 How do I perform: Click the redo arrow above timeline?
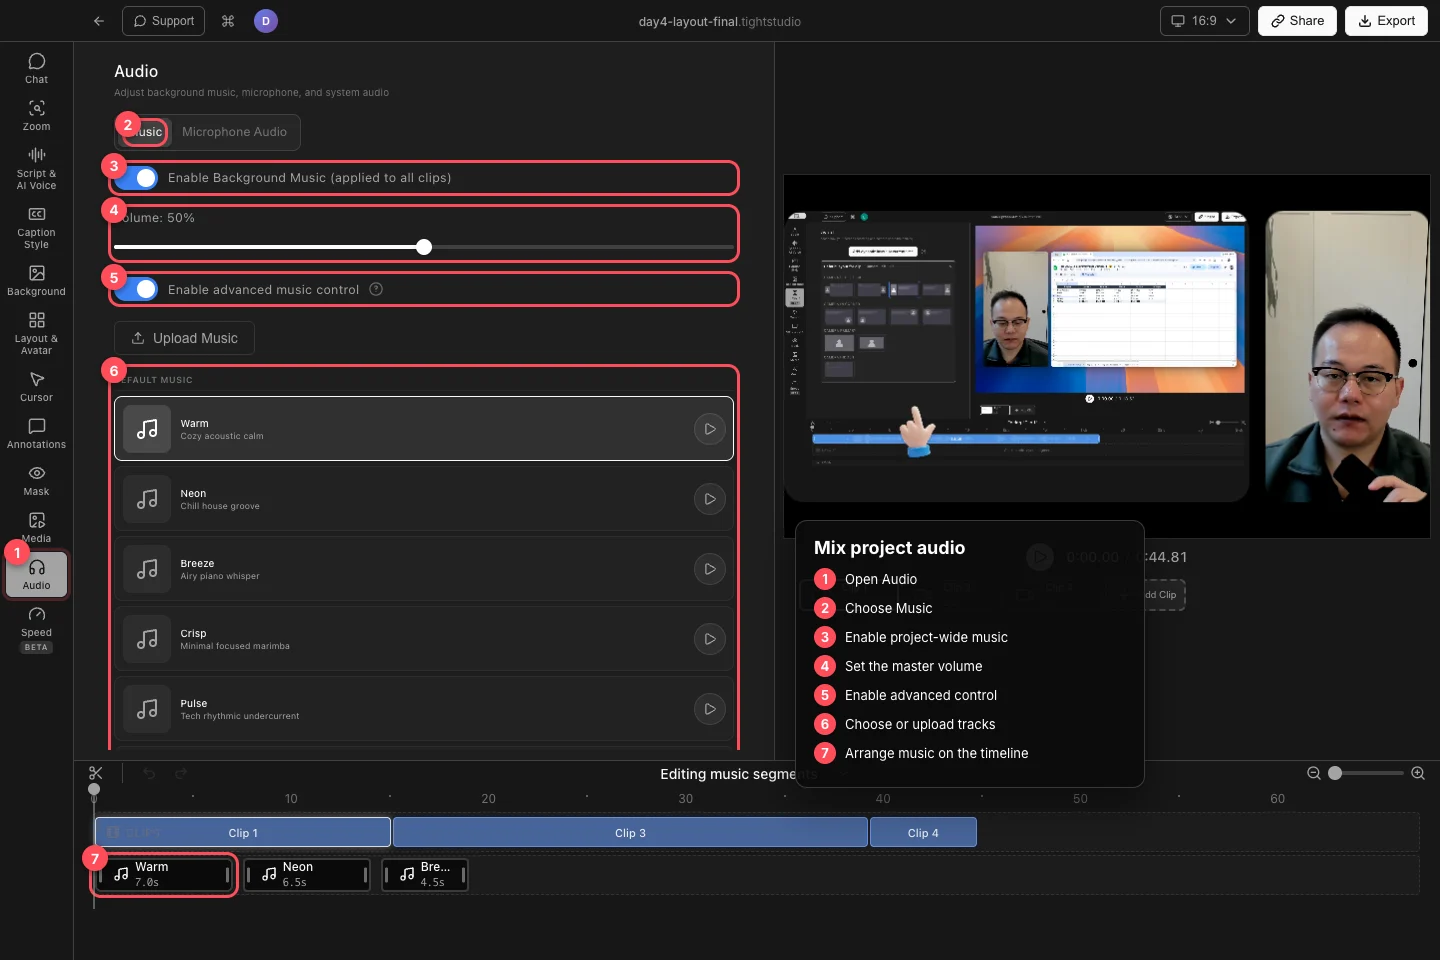pos(181,773)
